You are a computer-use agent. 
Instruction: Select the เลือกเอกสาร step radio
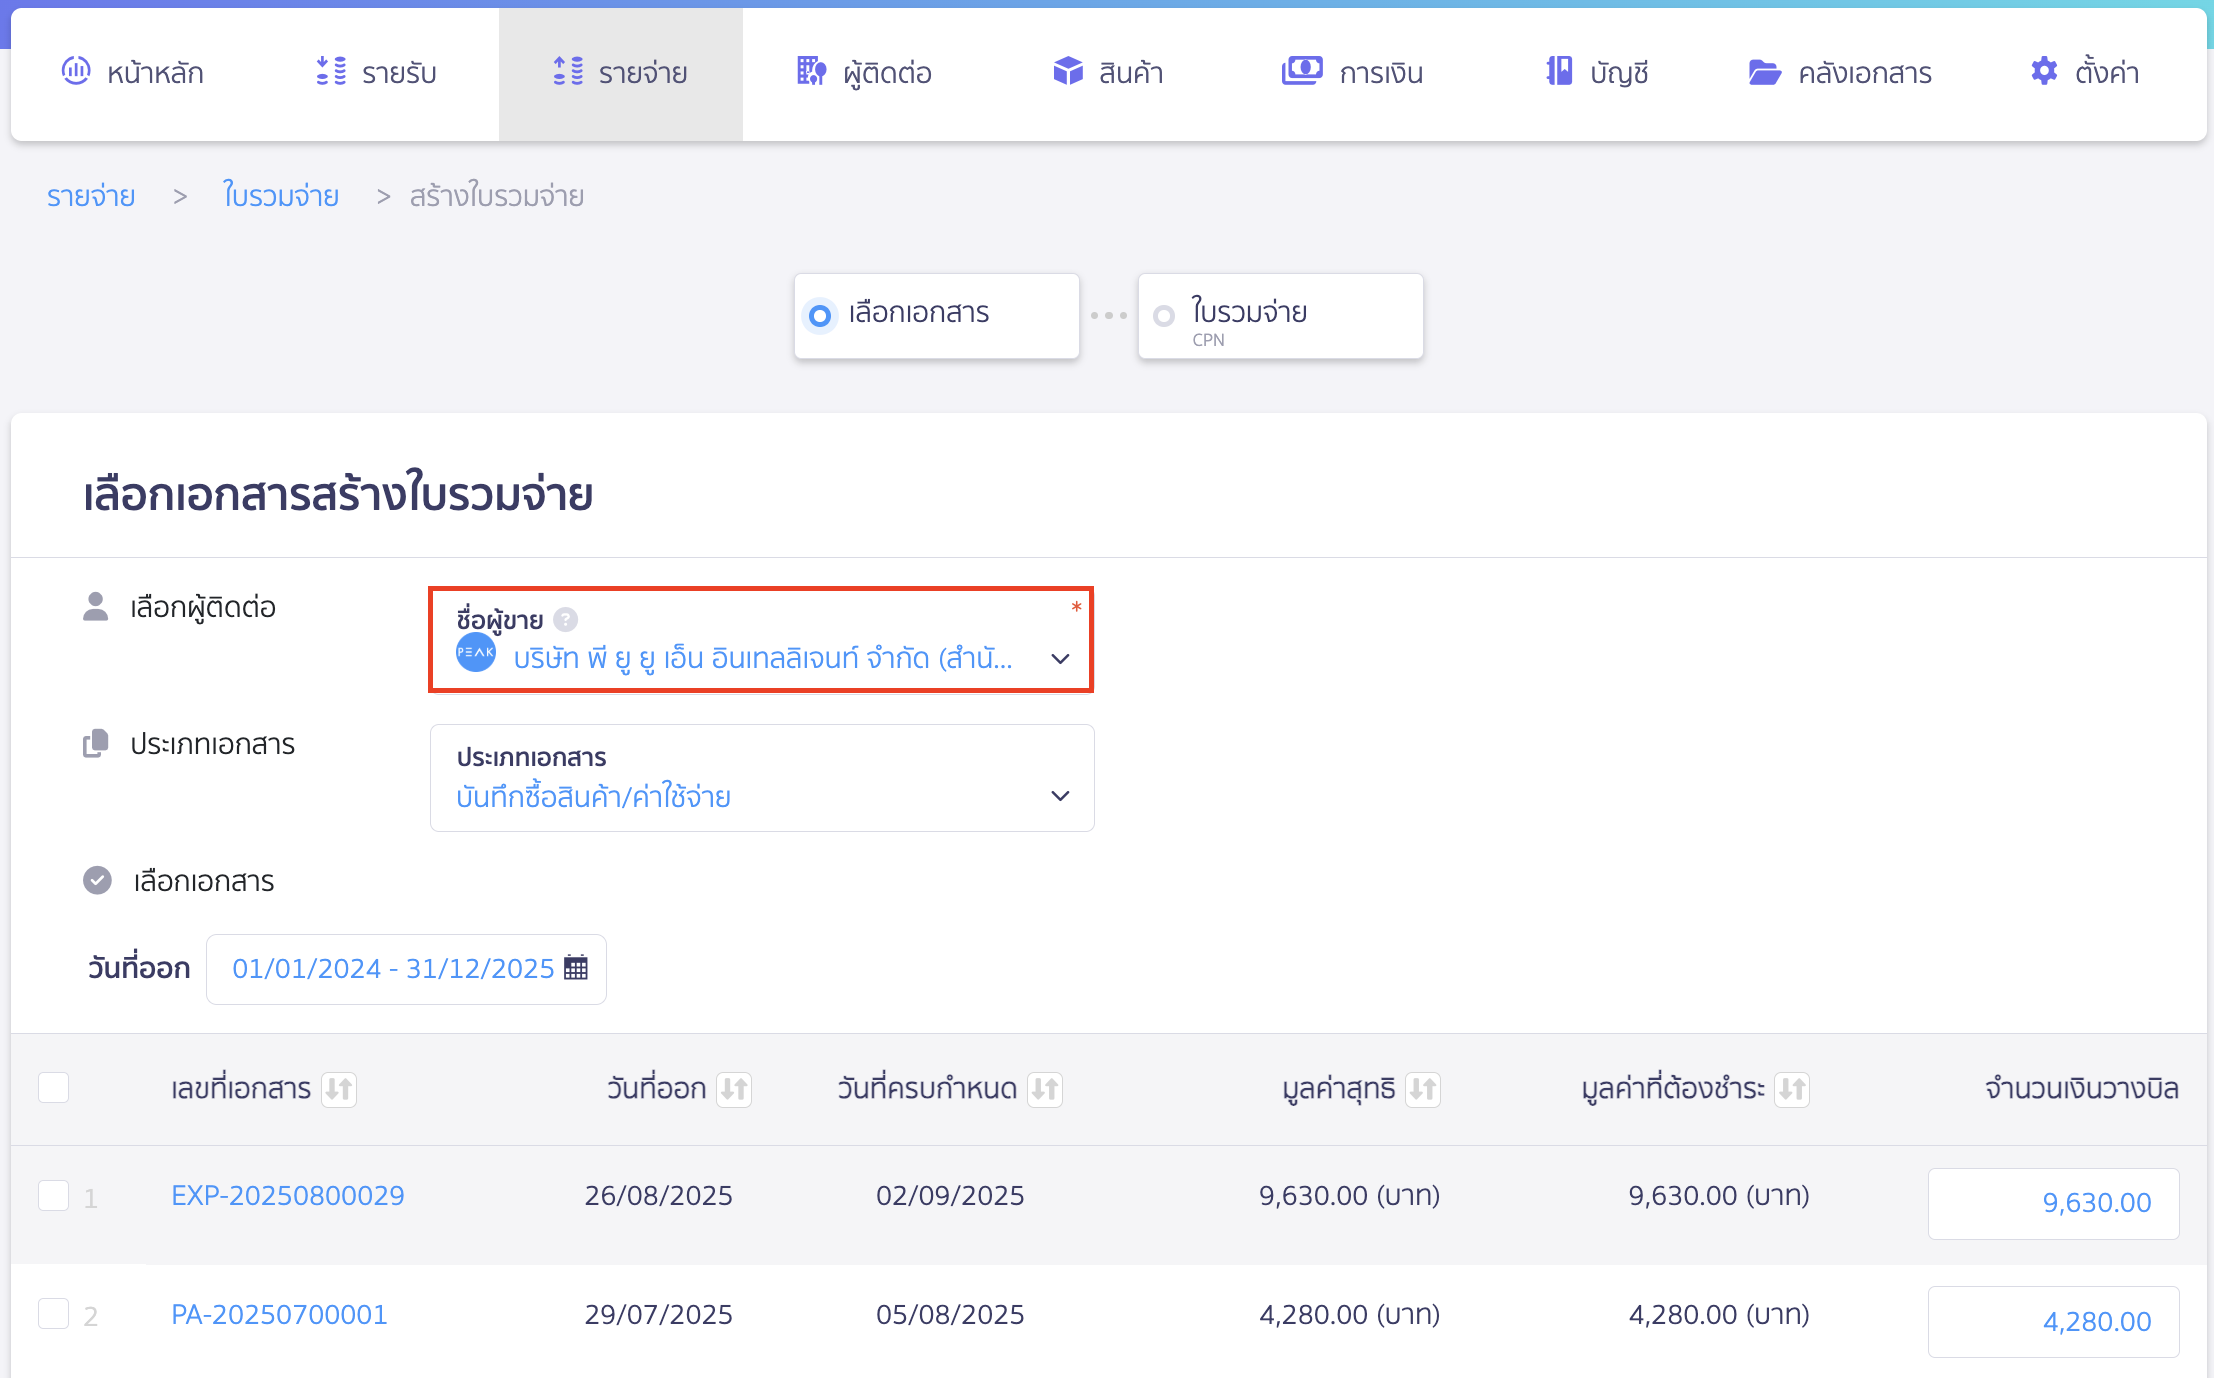click(820, 316)
